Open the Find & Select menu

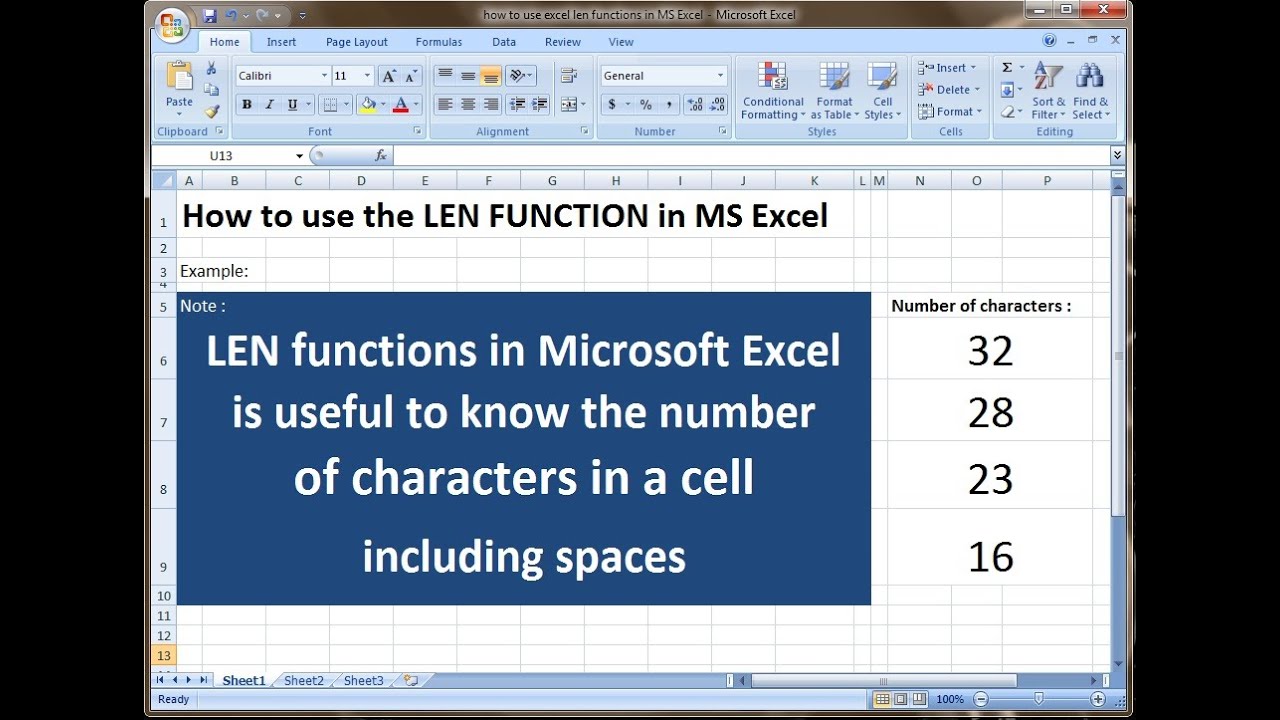tap(1091, 91)
